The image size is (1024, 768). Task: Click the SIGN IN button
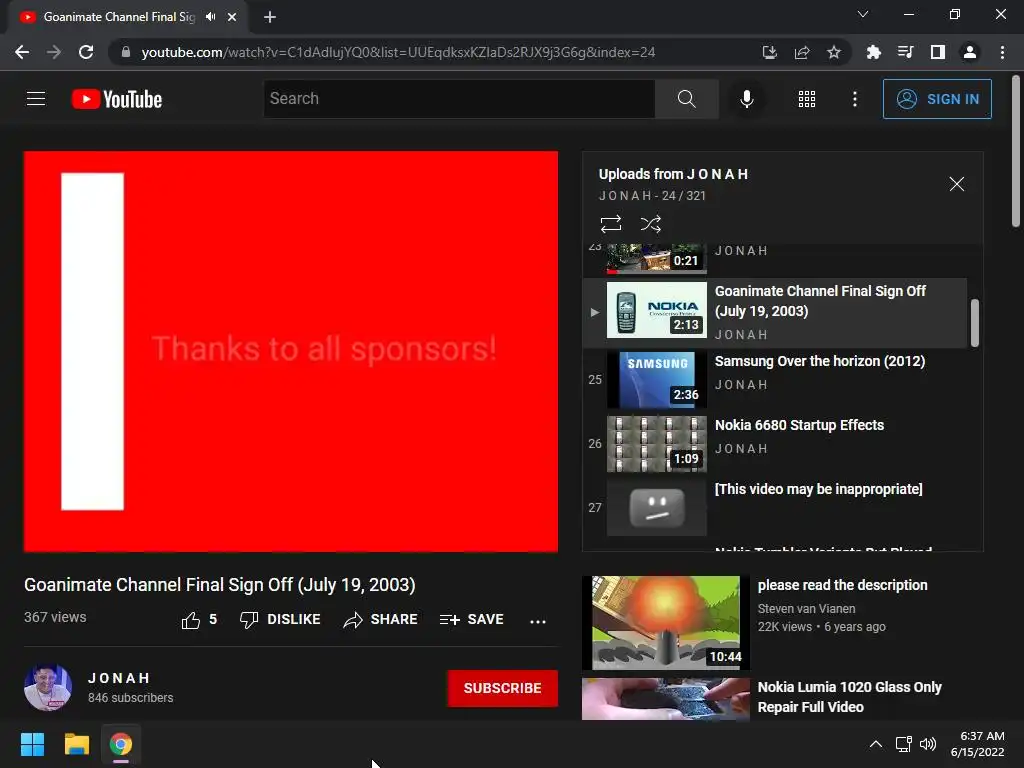click(937, 99)
